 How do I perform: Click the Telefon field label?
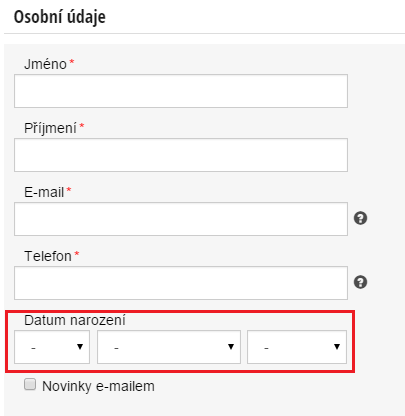tap(48, 256)
